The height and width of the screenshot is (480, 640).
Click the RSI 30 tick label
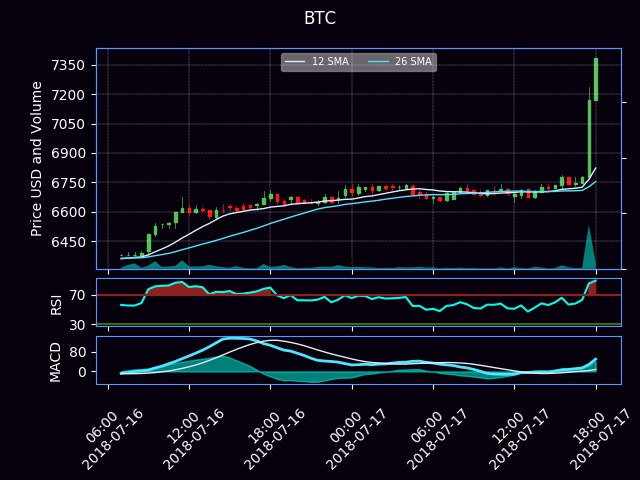coord(77,325)
